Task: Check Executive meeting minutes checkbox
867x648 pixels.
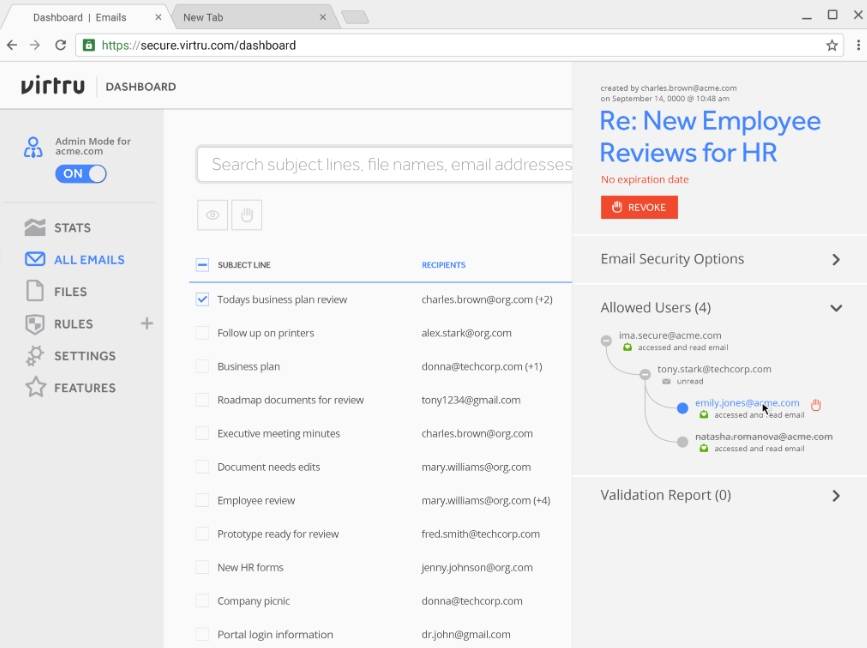Action: pyautogui.click(x=202, y=433)
